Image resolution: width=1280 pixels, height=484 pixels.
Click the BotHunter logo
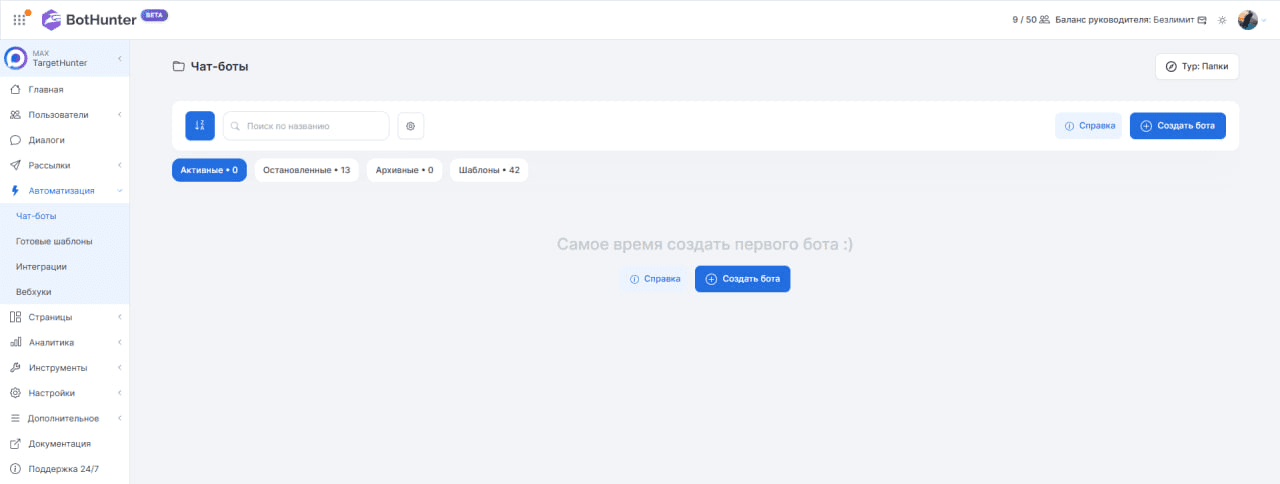pyautogui.click(x=88, y=19)
